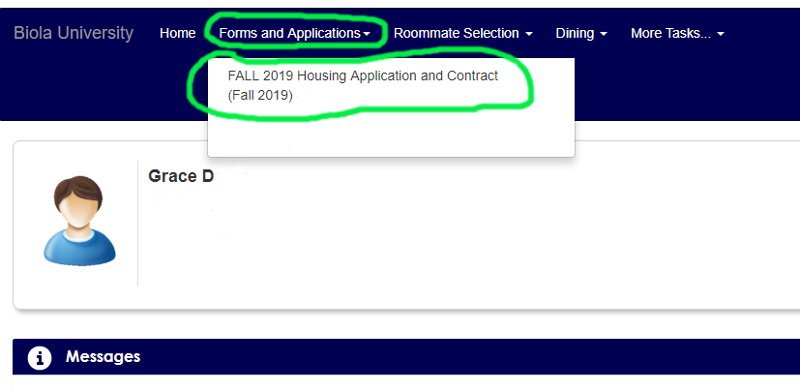Click the Messages section header
Viewport: 800px width, 392px height.
pos(406,357)
